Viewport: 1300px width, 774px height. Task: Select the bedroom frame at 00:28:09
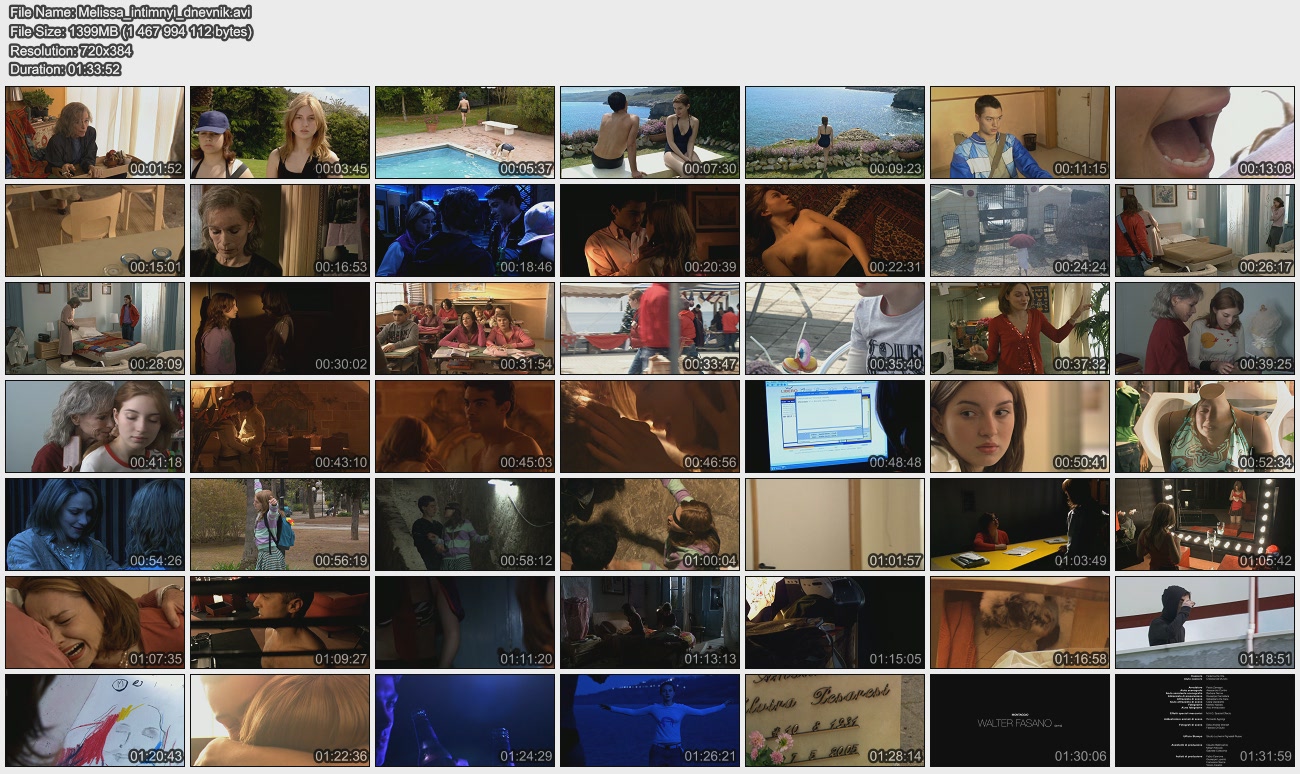tap(95, 328)
